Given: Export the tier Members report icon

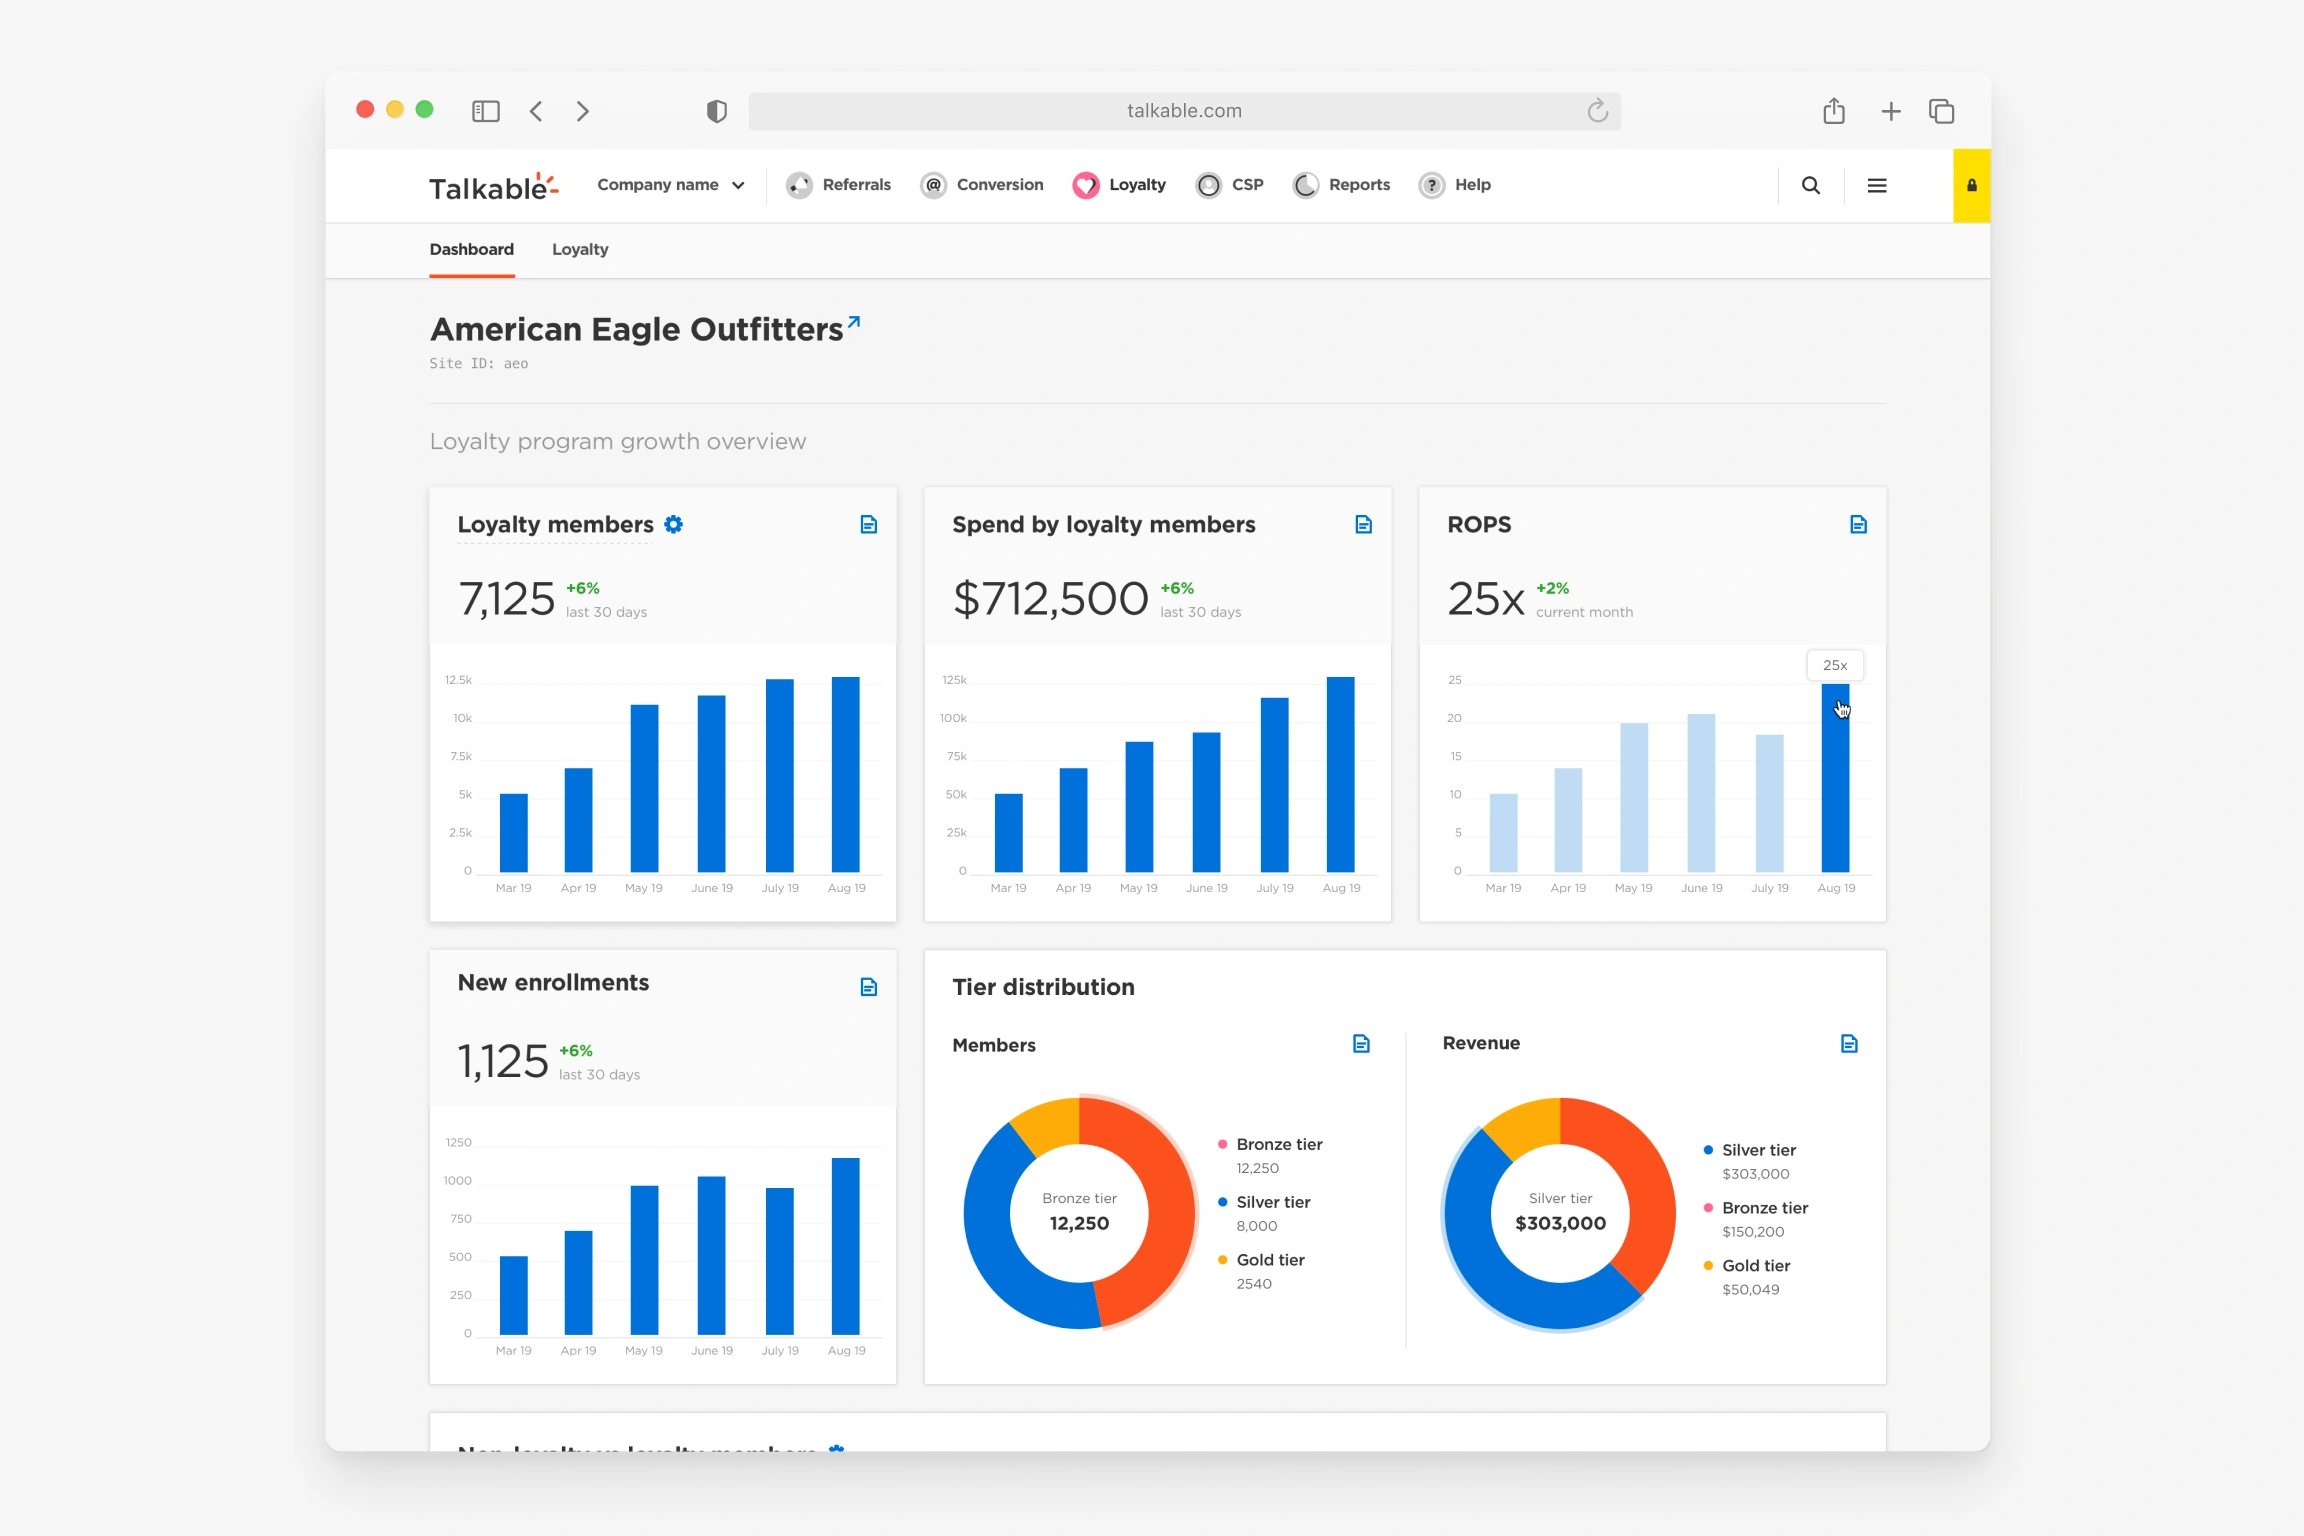Looking at the screenshot, I should 1361,1044.
